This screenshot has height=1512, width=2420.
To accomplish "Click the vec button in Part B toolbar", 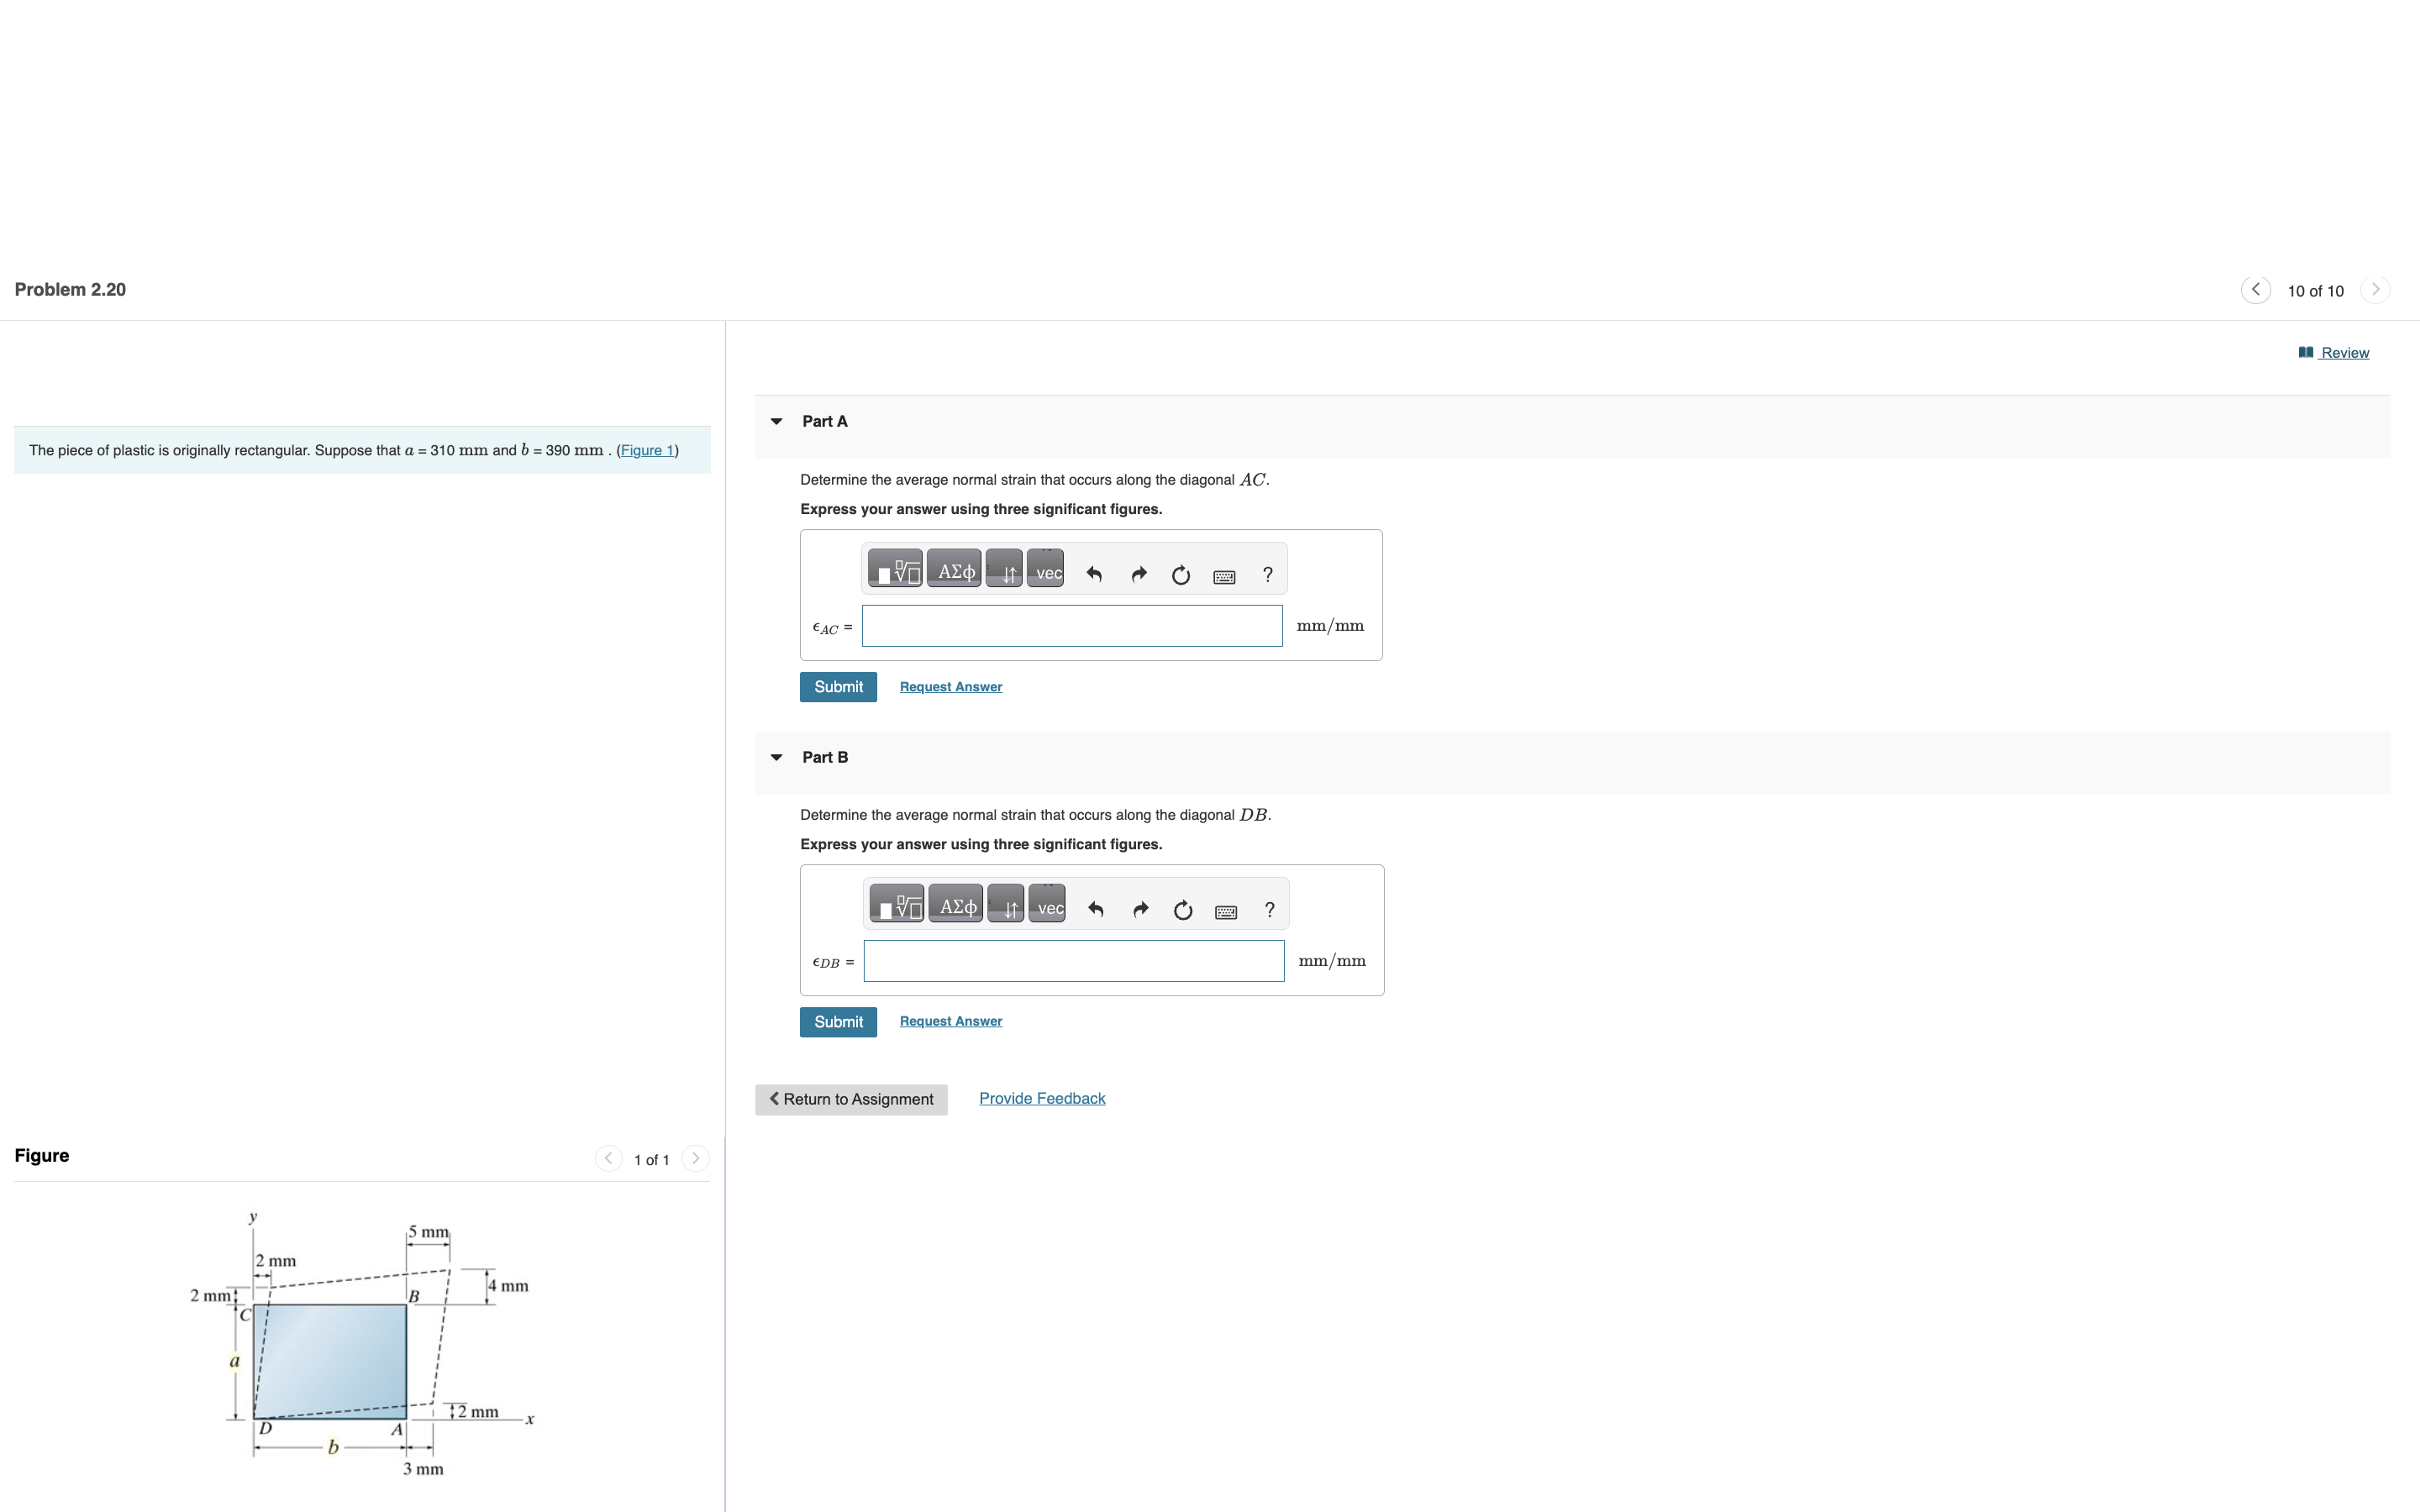I will (x=1048, y=906).
